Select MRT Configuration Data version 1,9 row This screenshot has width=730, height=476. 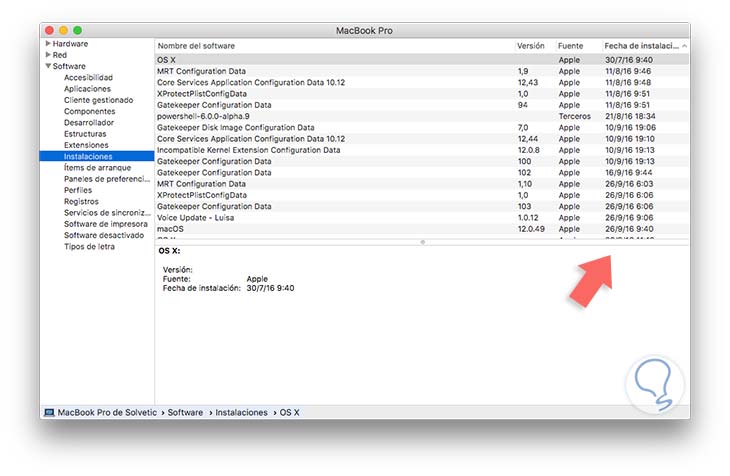coord(422,71)
